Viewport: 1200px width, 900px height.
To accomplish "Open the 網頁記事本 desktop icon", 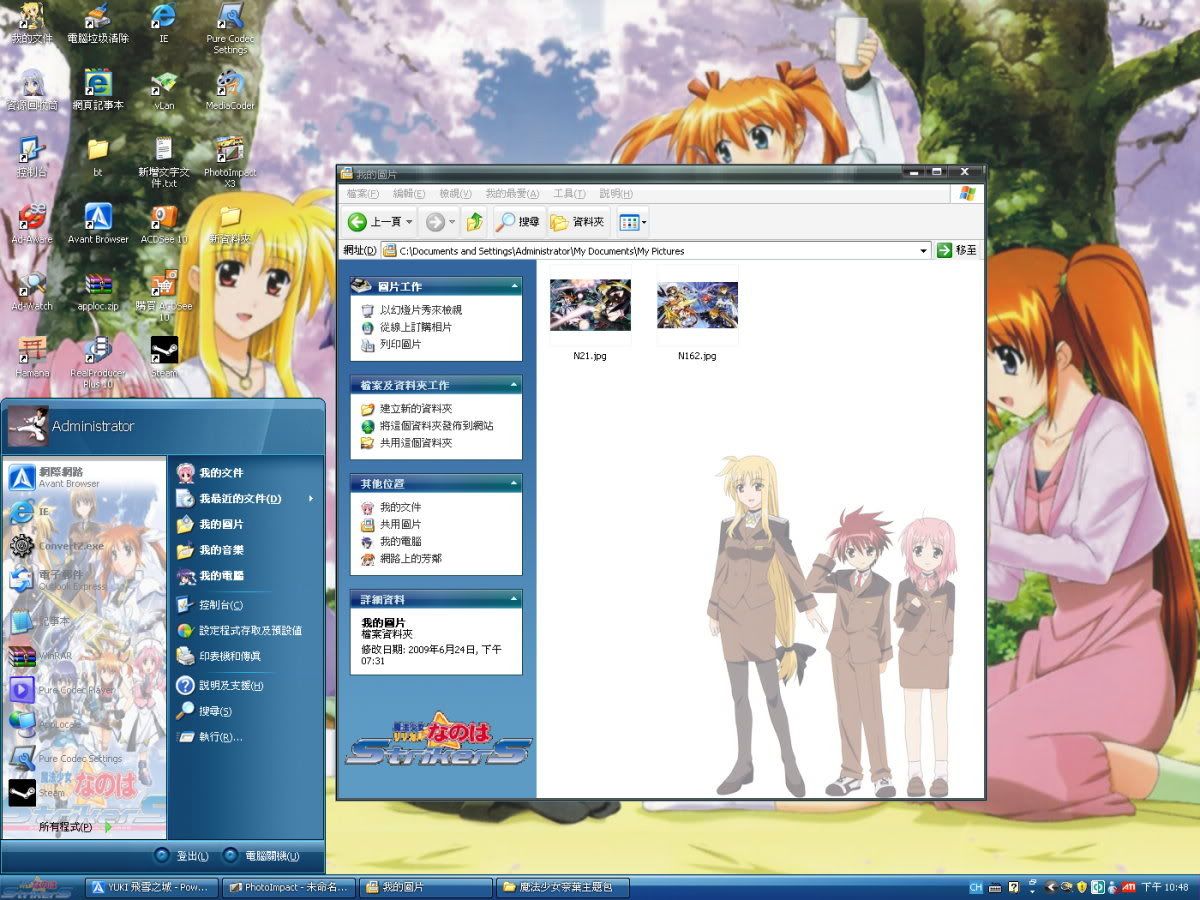I will coord(97,89).
